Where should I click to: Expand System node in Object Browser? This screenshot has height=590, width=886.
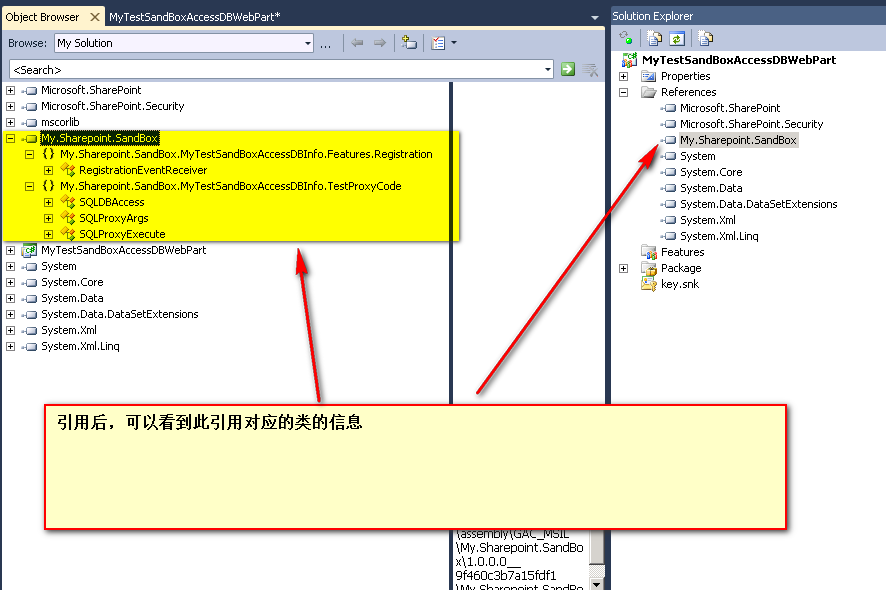click(x=10, y=266)
